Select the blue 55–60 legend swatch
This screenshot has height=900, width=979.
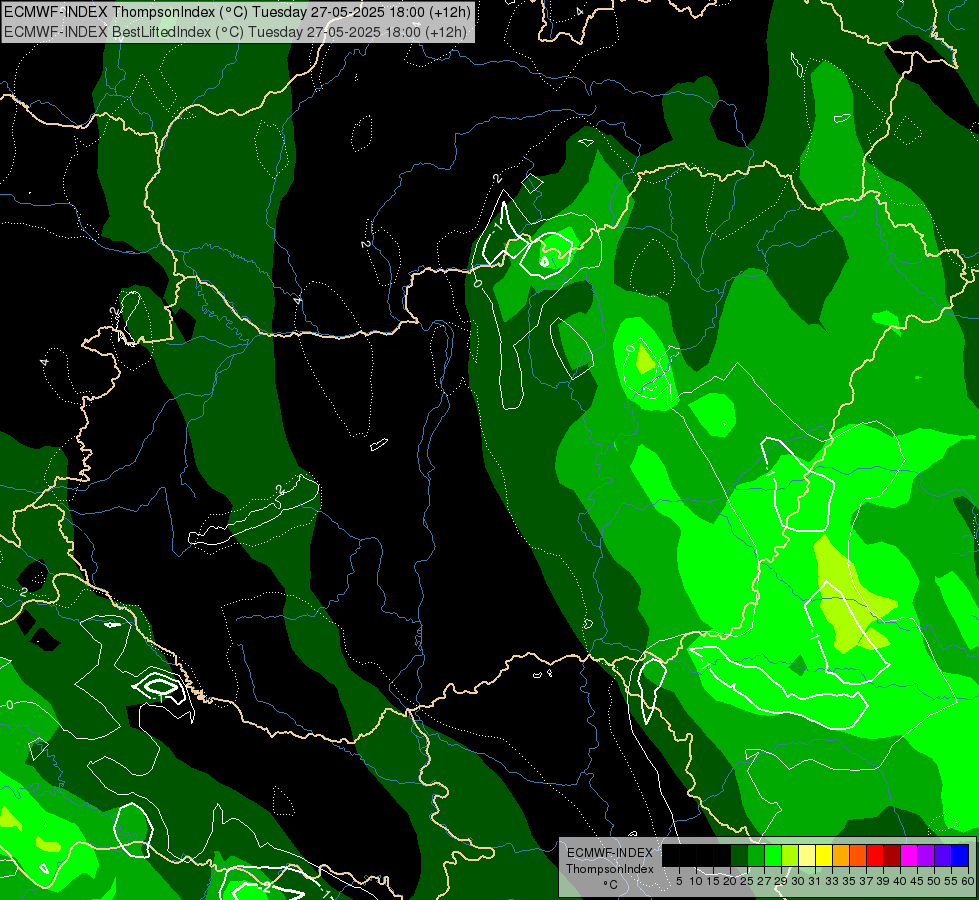click(960, 856)
